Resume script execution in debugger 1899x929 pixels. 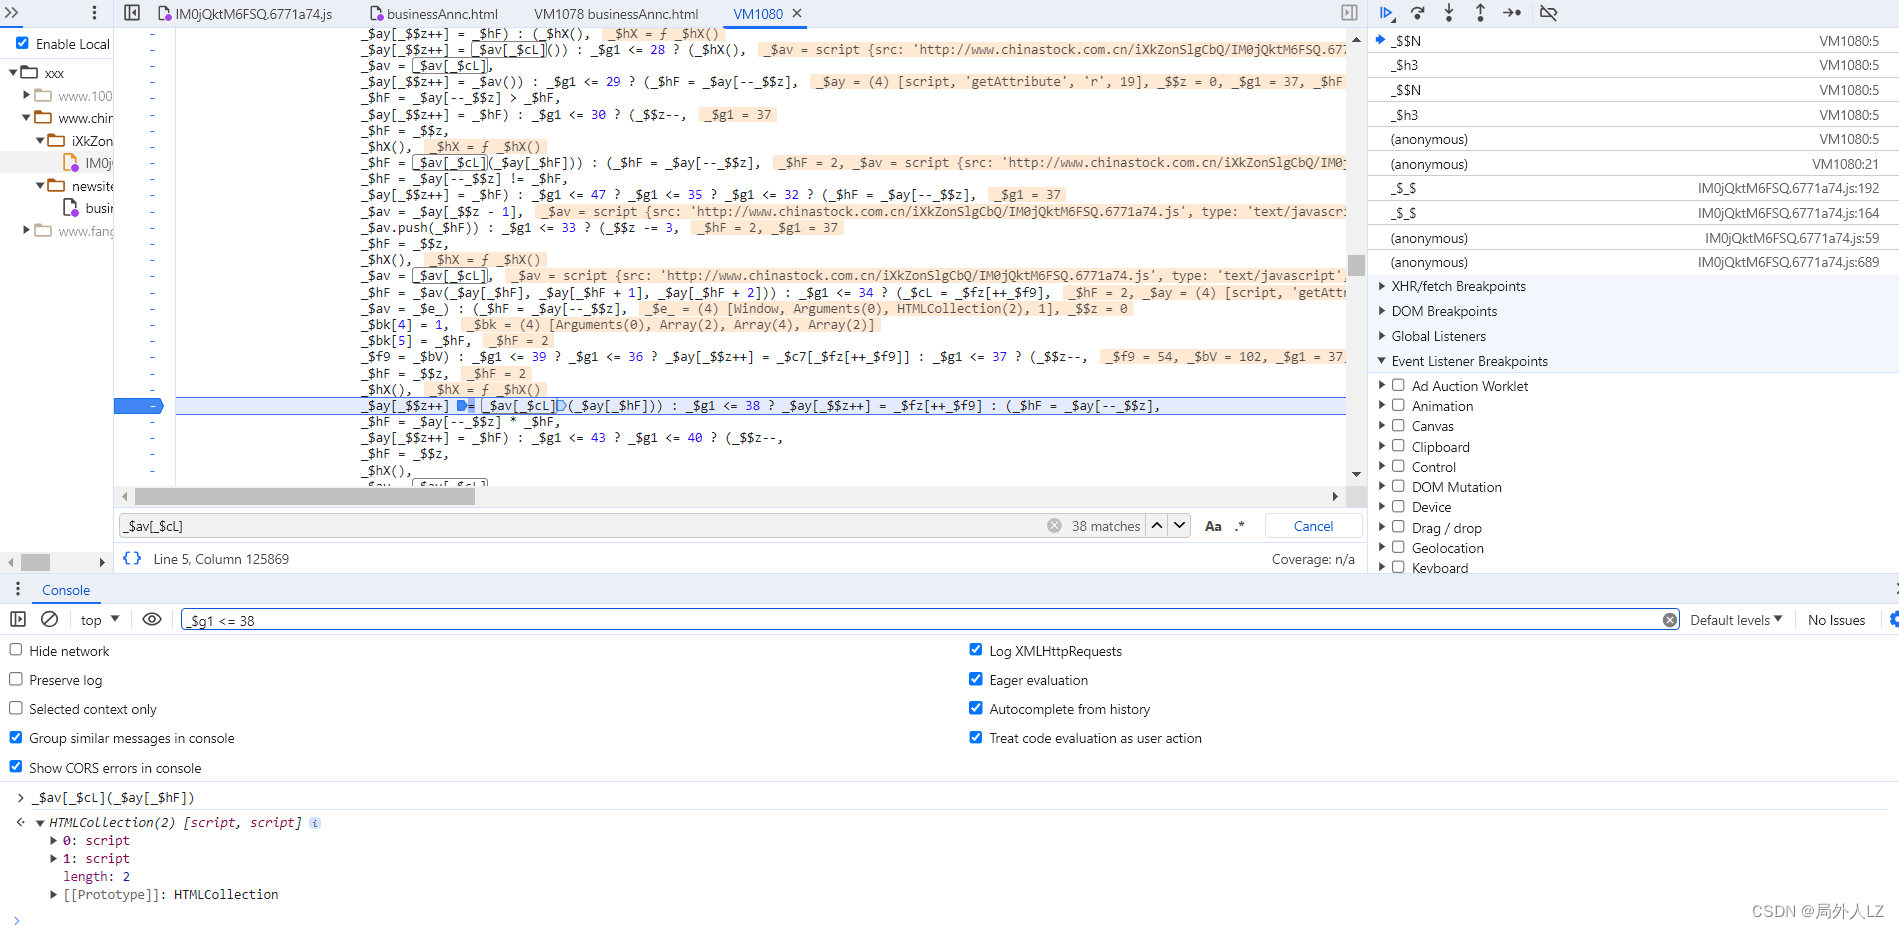[1386, 13]
